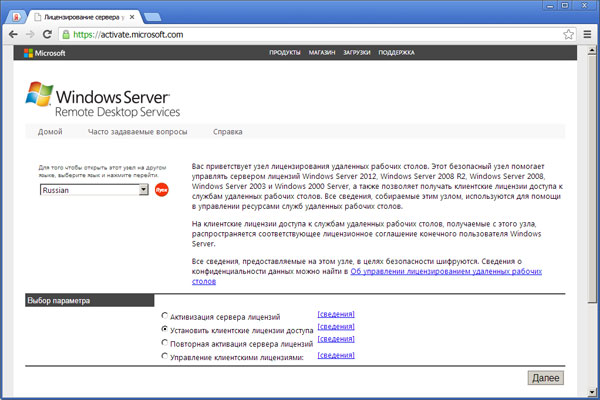Open Часто задаваемые вопросы

click(x=137, y=132)
